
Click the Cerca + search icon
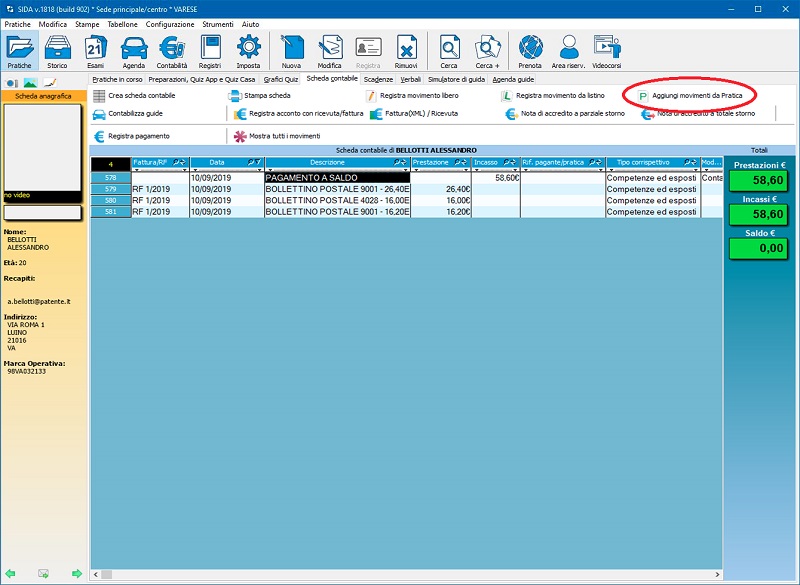pyautogui.click(x=488, y=51)
